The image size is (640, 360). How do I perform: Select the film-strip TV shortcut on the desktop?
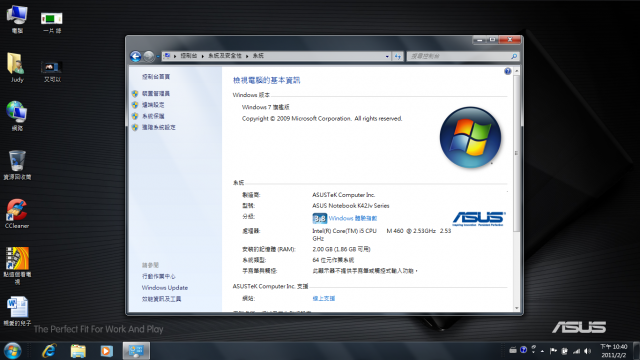tap(17, 265)
